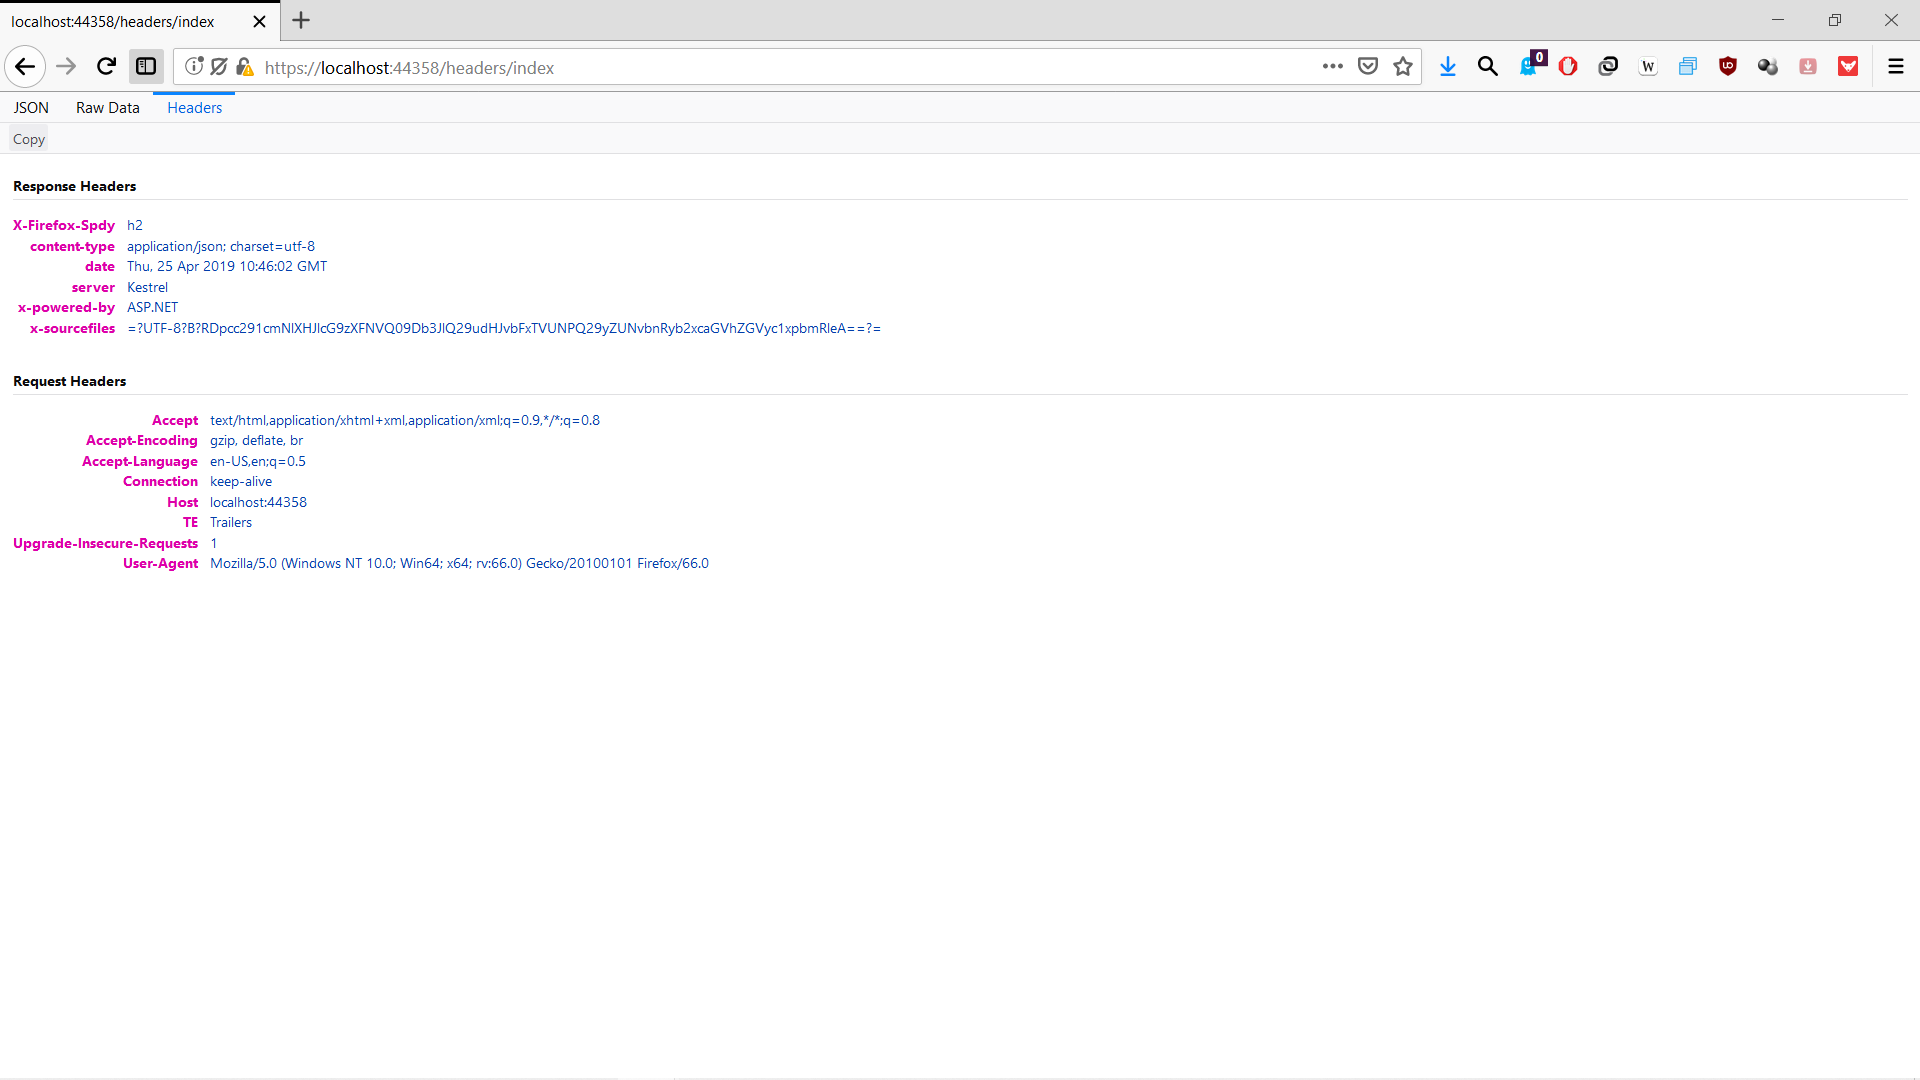This screenshot has width=1920, height=1080.
Task: Open the uBlock Origin shield icon
Action: [x=1727, y=67]
